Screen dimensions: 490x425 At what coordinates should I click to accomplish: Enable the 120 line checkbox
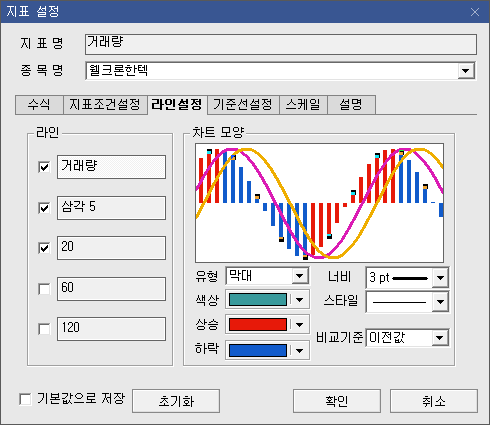click(44, 329)
